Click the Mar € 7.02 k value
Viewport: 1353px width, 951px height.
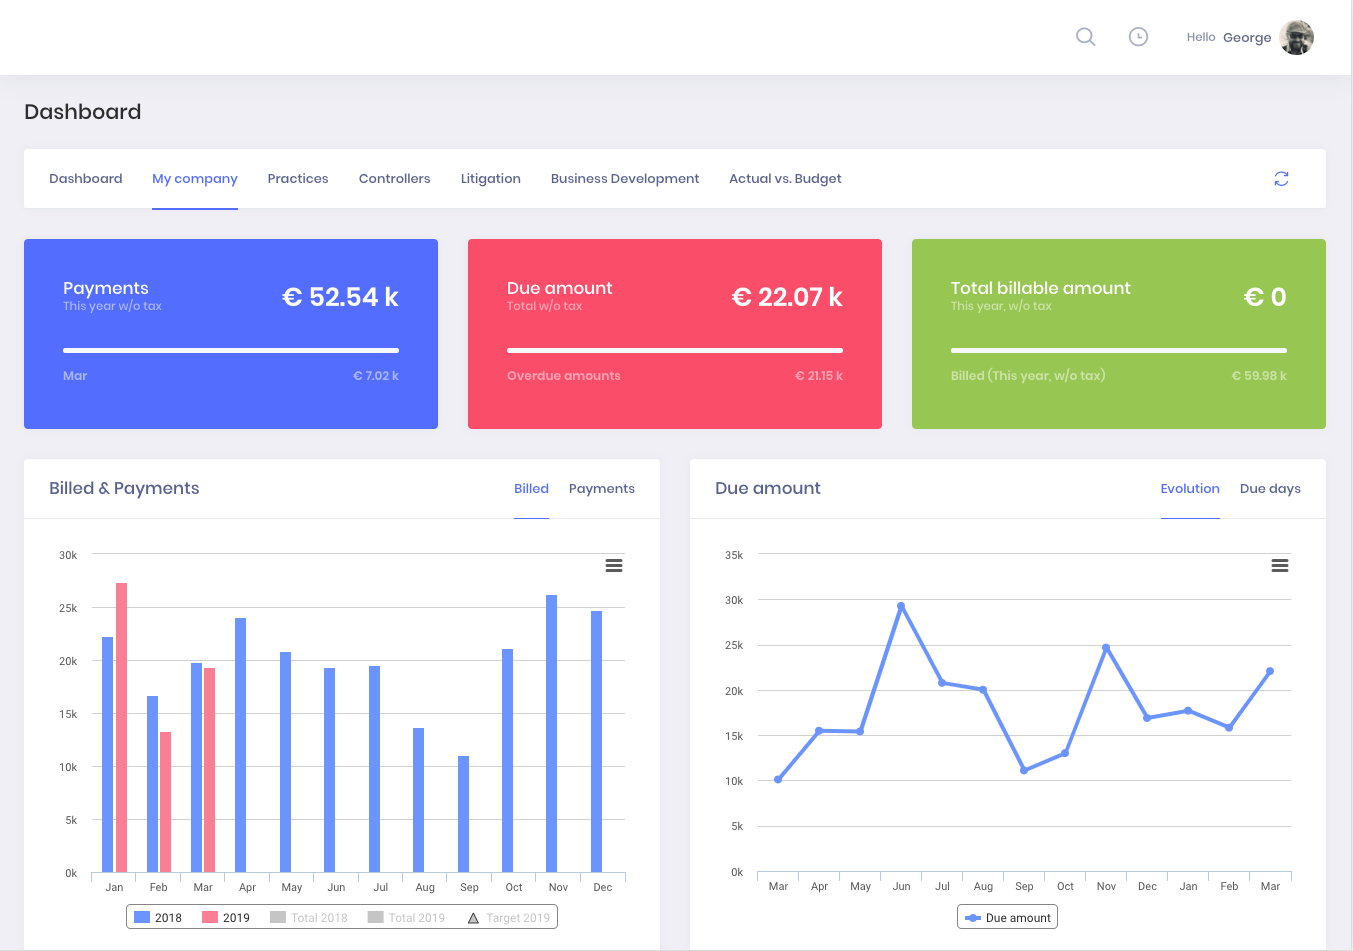pos(376,376)
